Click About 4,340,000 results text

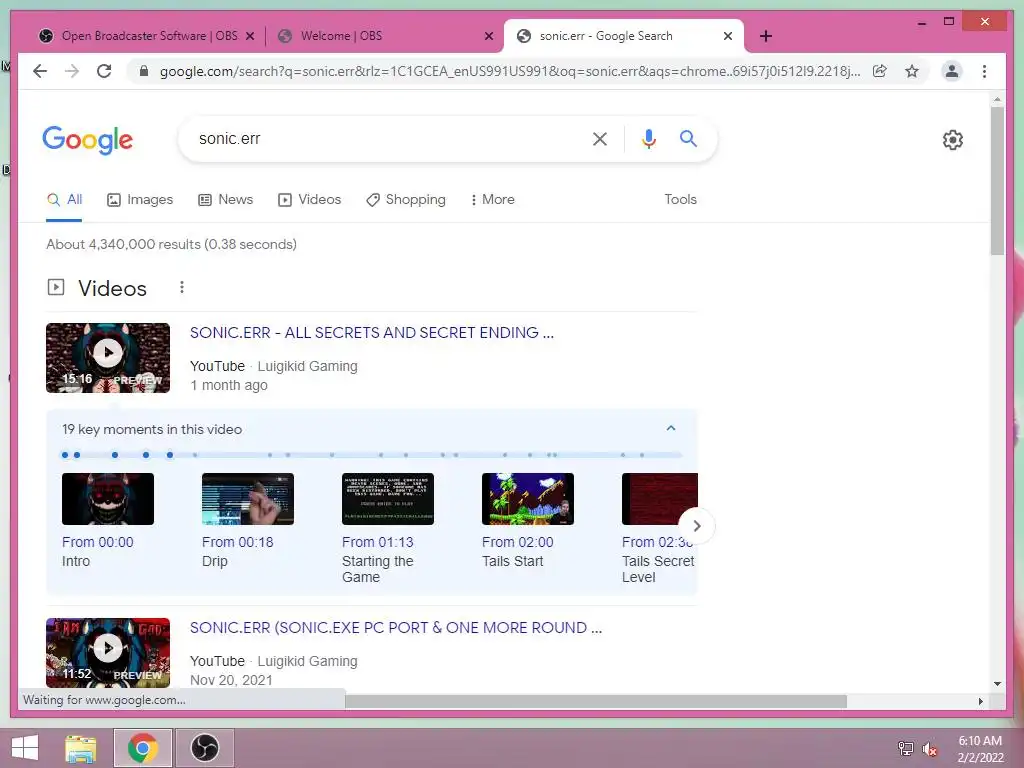(x=171, y=244)
